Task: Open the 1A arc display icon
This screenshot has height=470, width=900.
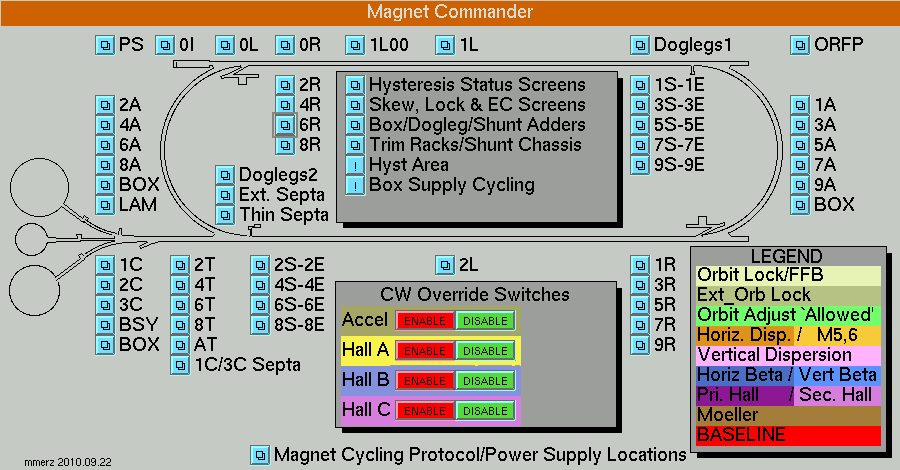Action: [800, 105]
